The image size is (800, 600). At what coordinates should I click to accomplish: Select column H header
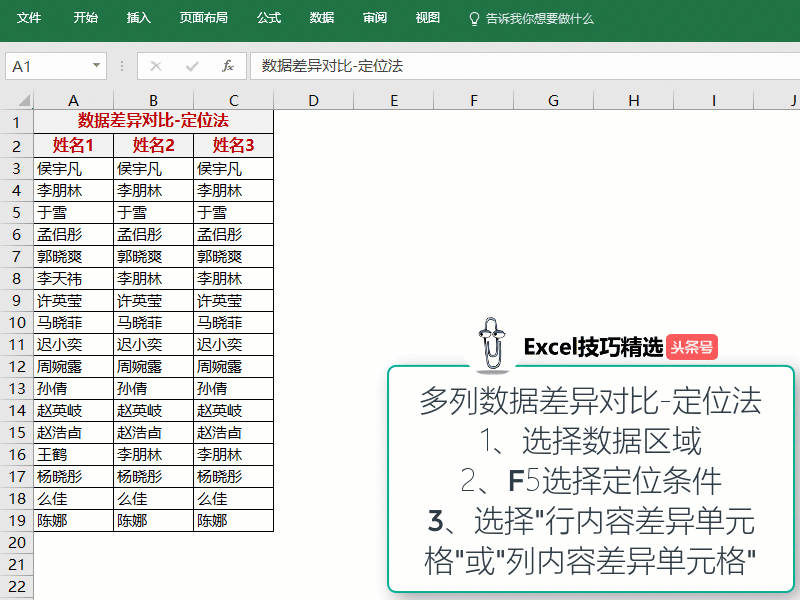point(634,100)
